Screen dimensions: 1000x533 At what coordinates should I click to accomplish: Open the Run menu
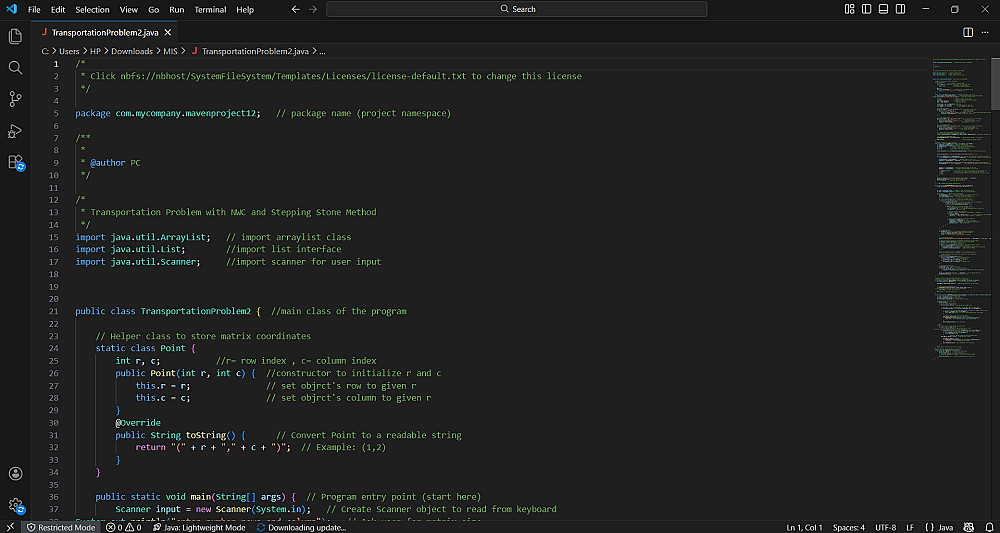click(177, 10)
